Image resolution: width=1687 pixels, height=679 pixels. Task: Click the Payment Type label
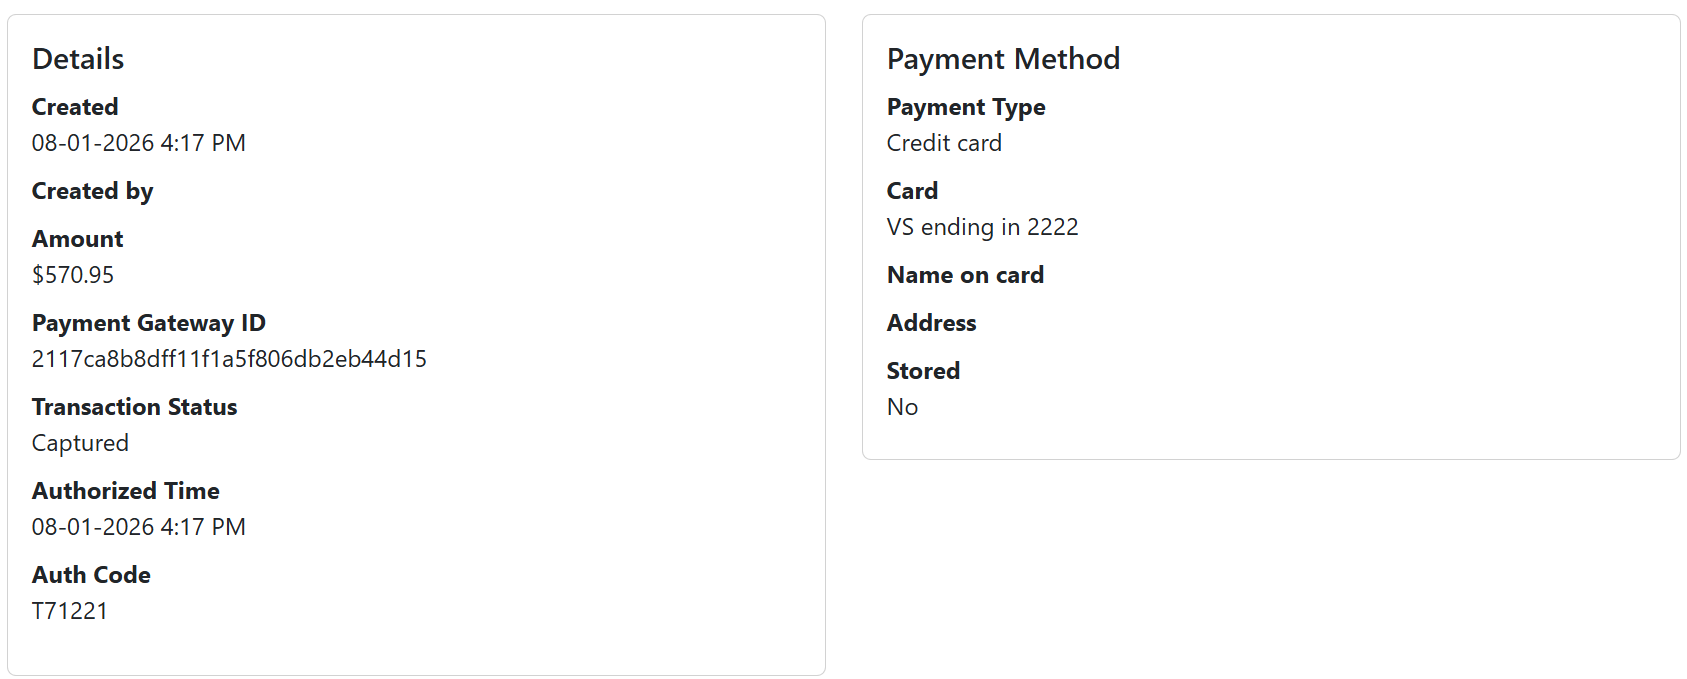(966, 107)
